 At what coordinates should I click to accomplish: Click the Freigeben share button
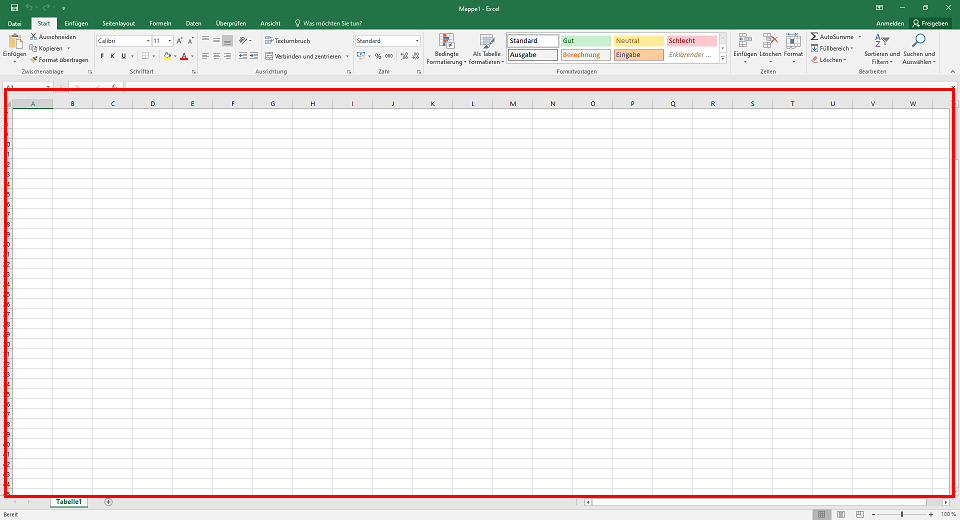[930, 23]
